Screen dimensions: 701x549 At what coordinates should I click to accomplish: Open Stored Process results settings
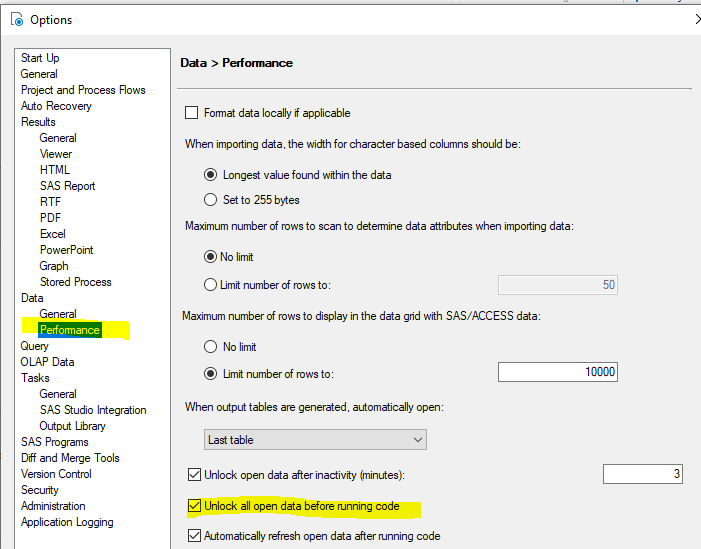76,282
